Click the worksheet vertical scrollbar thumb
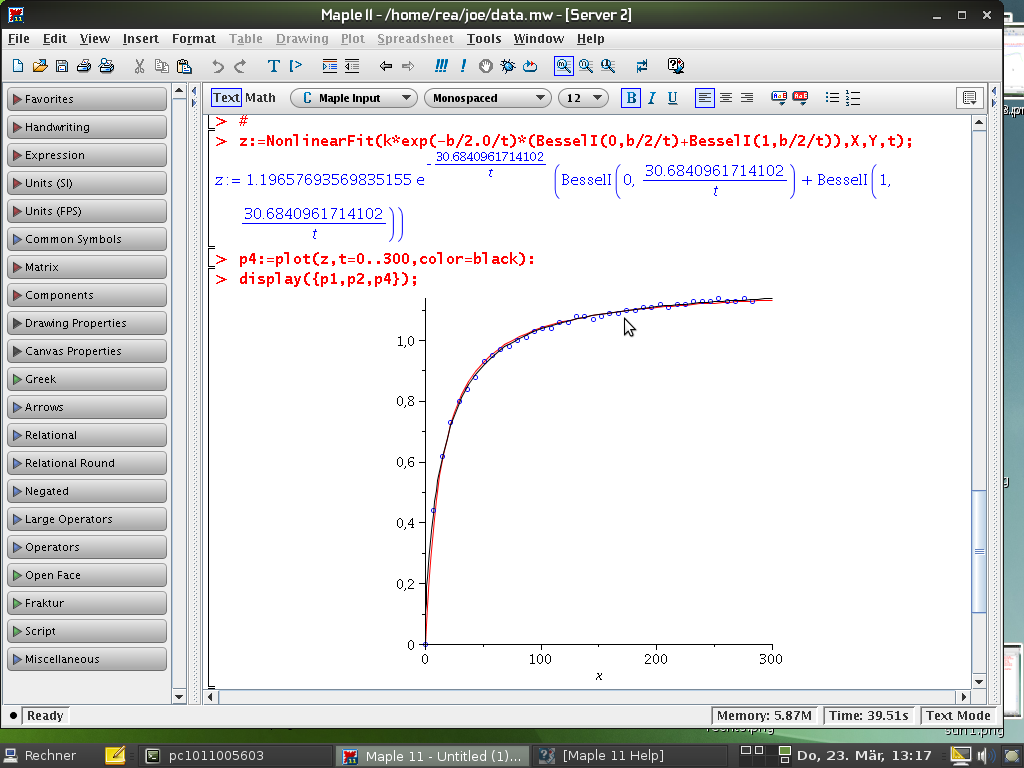This screenshot has width=1024, height=768. tap(979, 551)
